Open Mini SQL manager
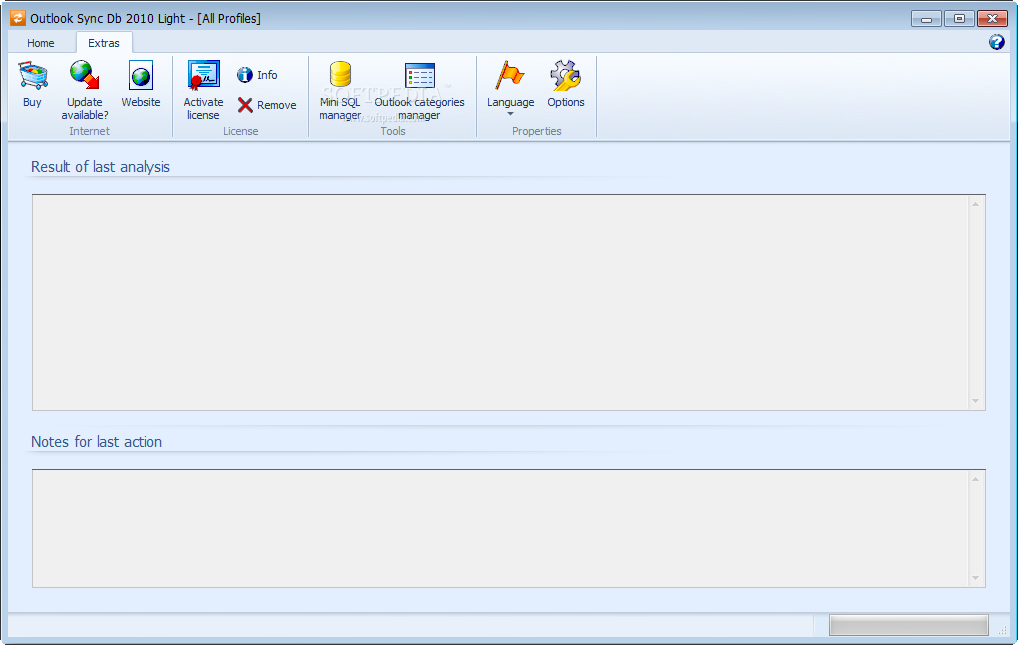Screen dimensions: 1018x645 click(x=340, y=90)
